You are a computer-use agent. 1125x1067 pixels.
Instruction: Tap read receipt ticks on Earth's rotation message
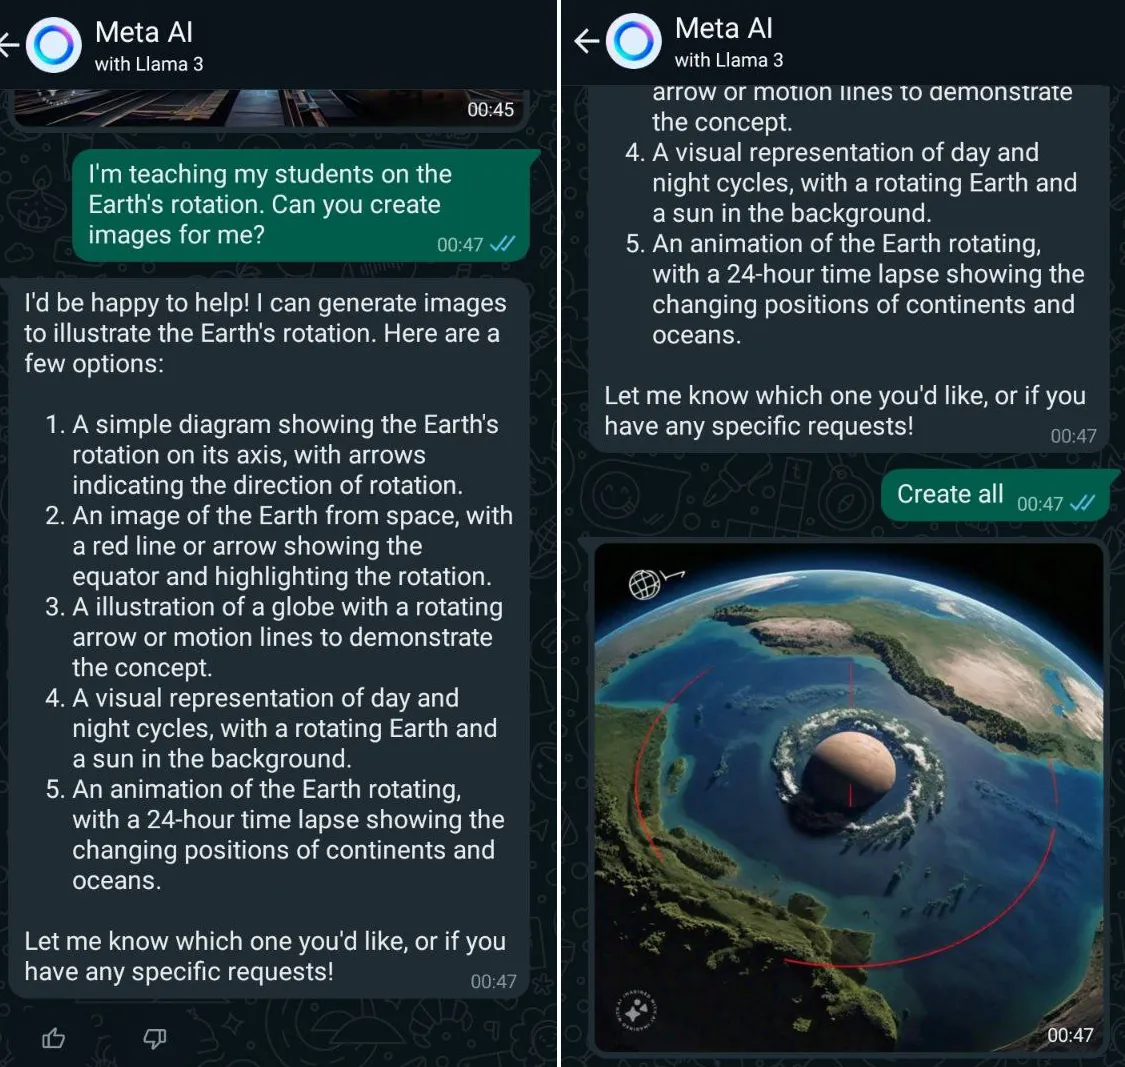click(502, 244)
